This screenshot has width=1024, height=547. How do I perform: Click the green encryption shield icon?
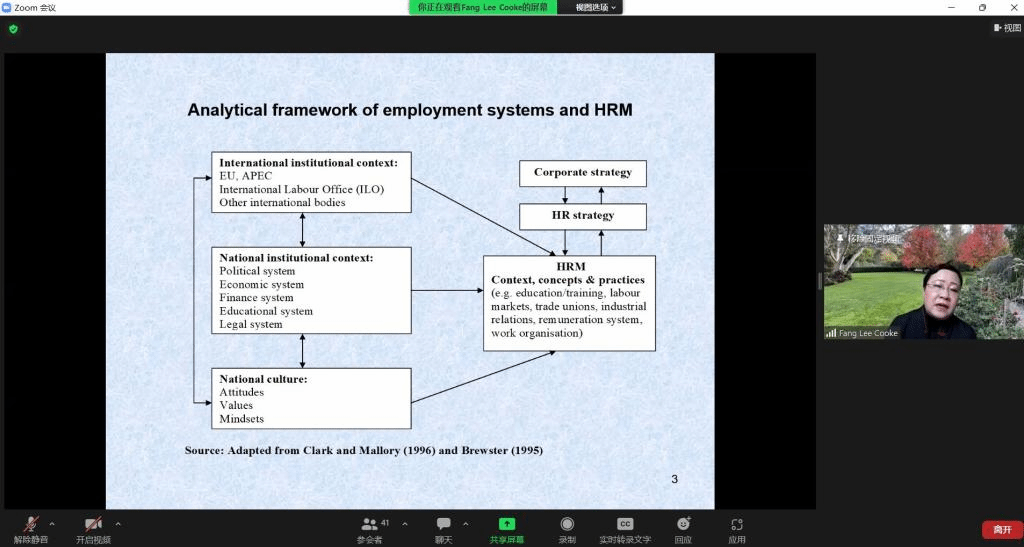[x=13, y=29]
